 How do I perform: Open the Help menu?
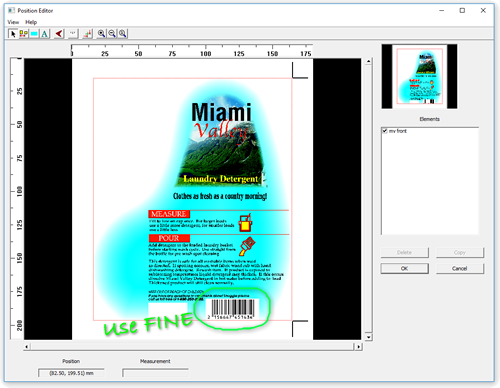point(31,22)
